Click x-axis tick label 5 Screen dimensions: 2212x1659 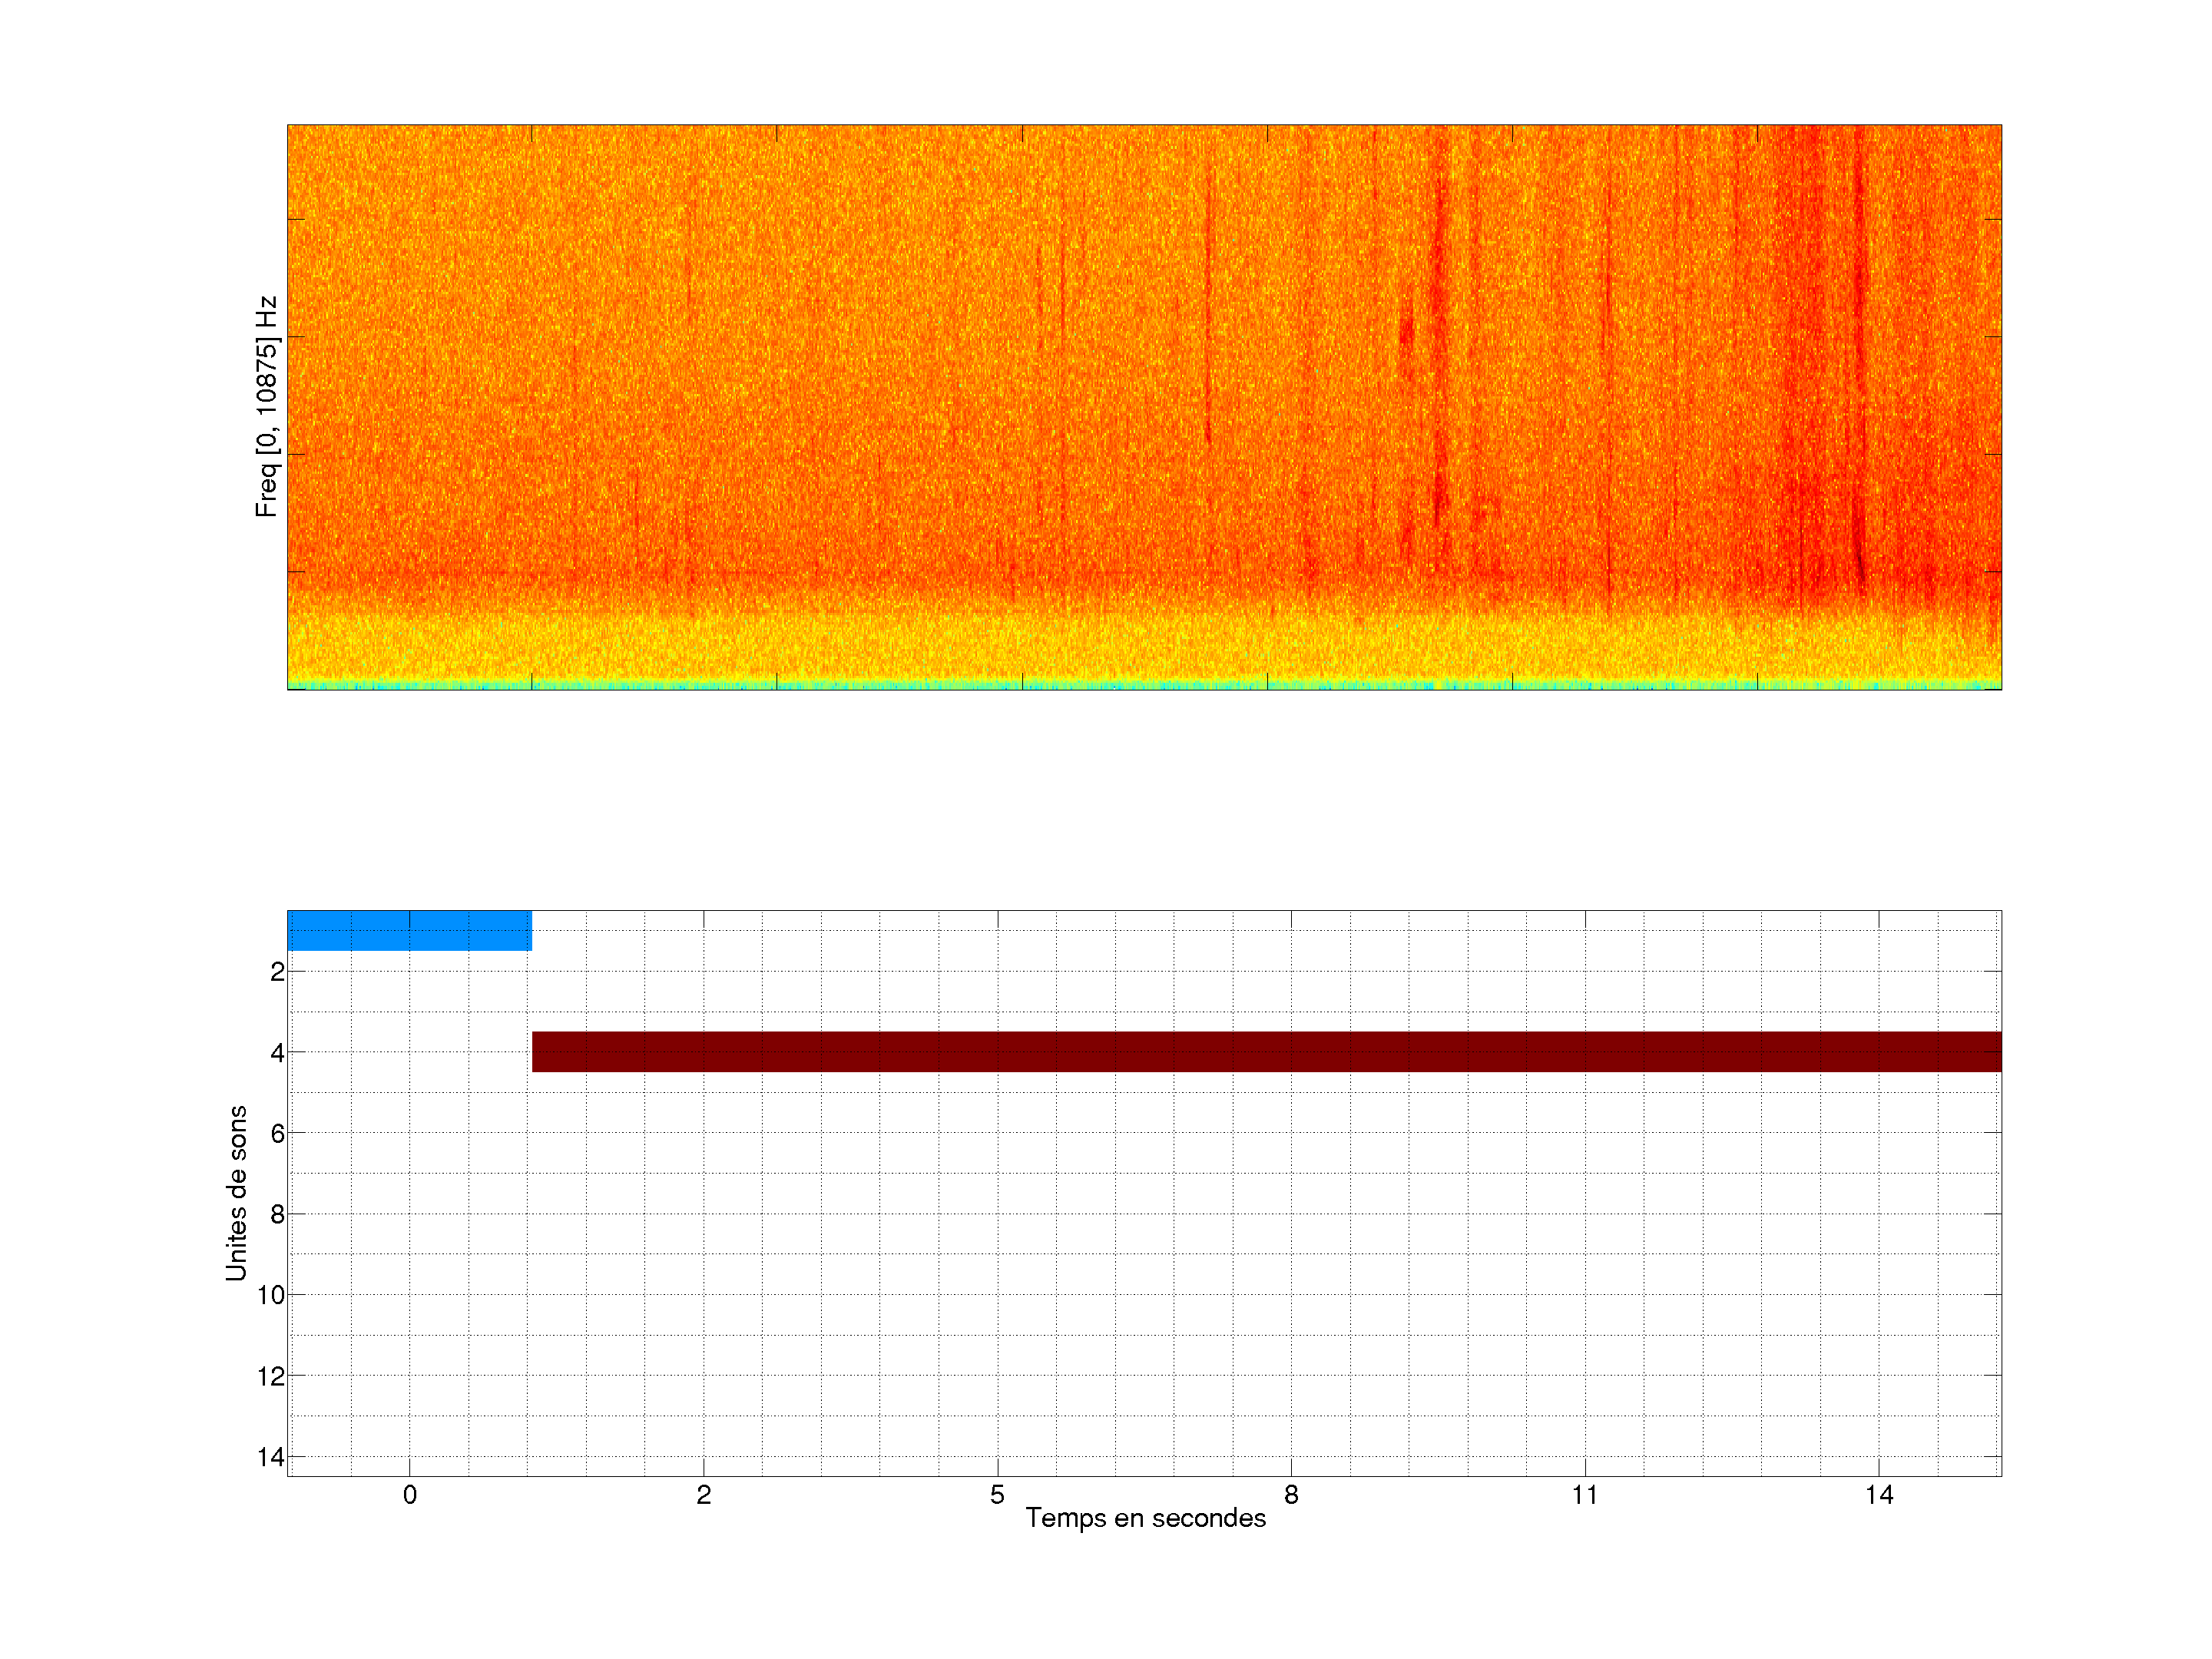(997, 1495)
